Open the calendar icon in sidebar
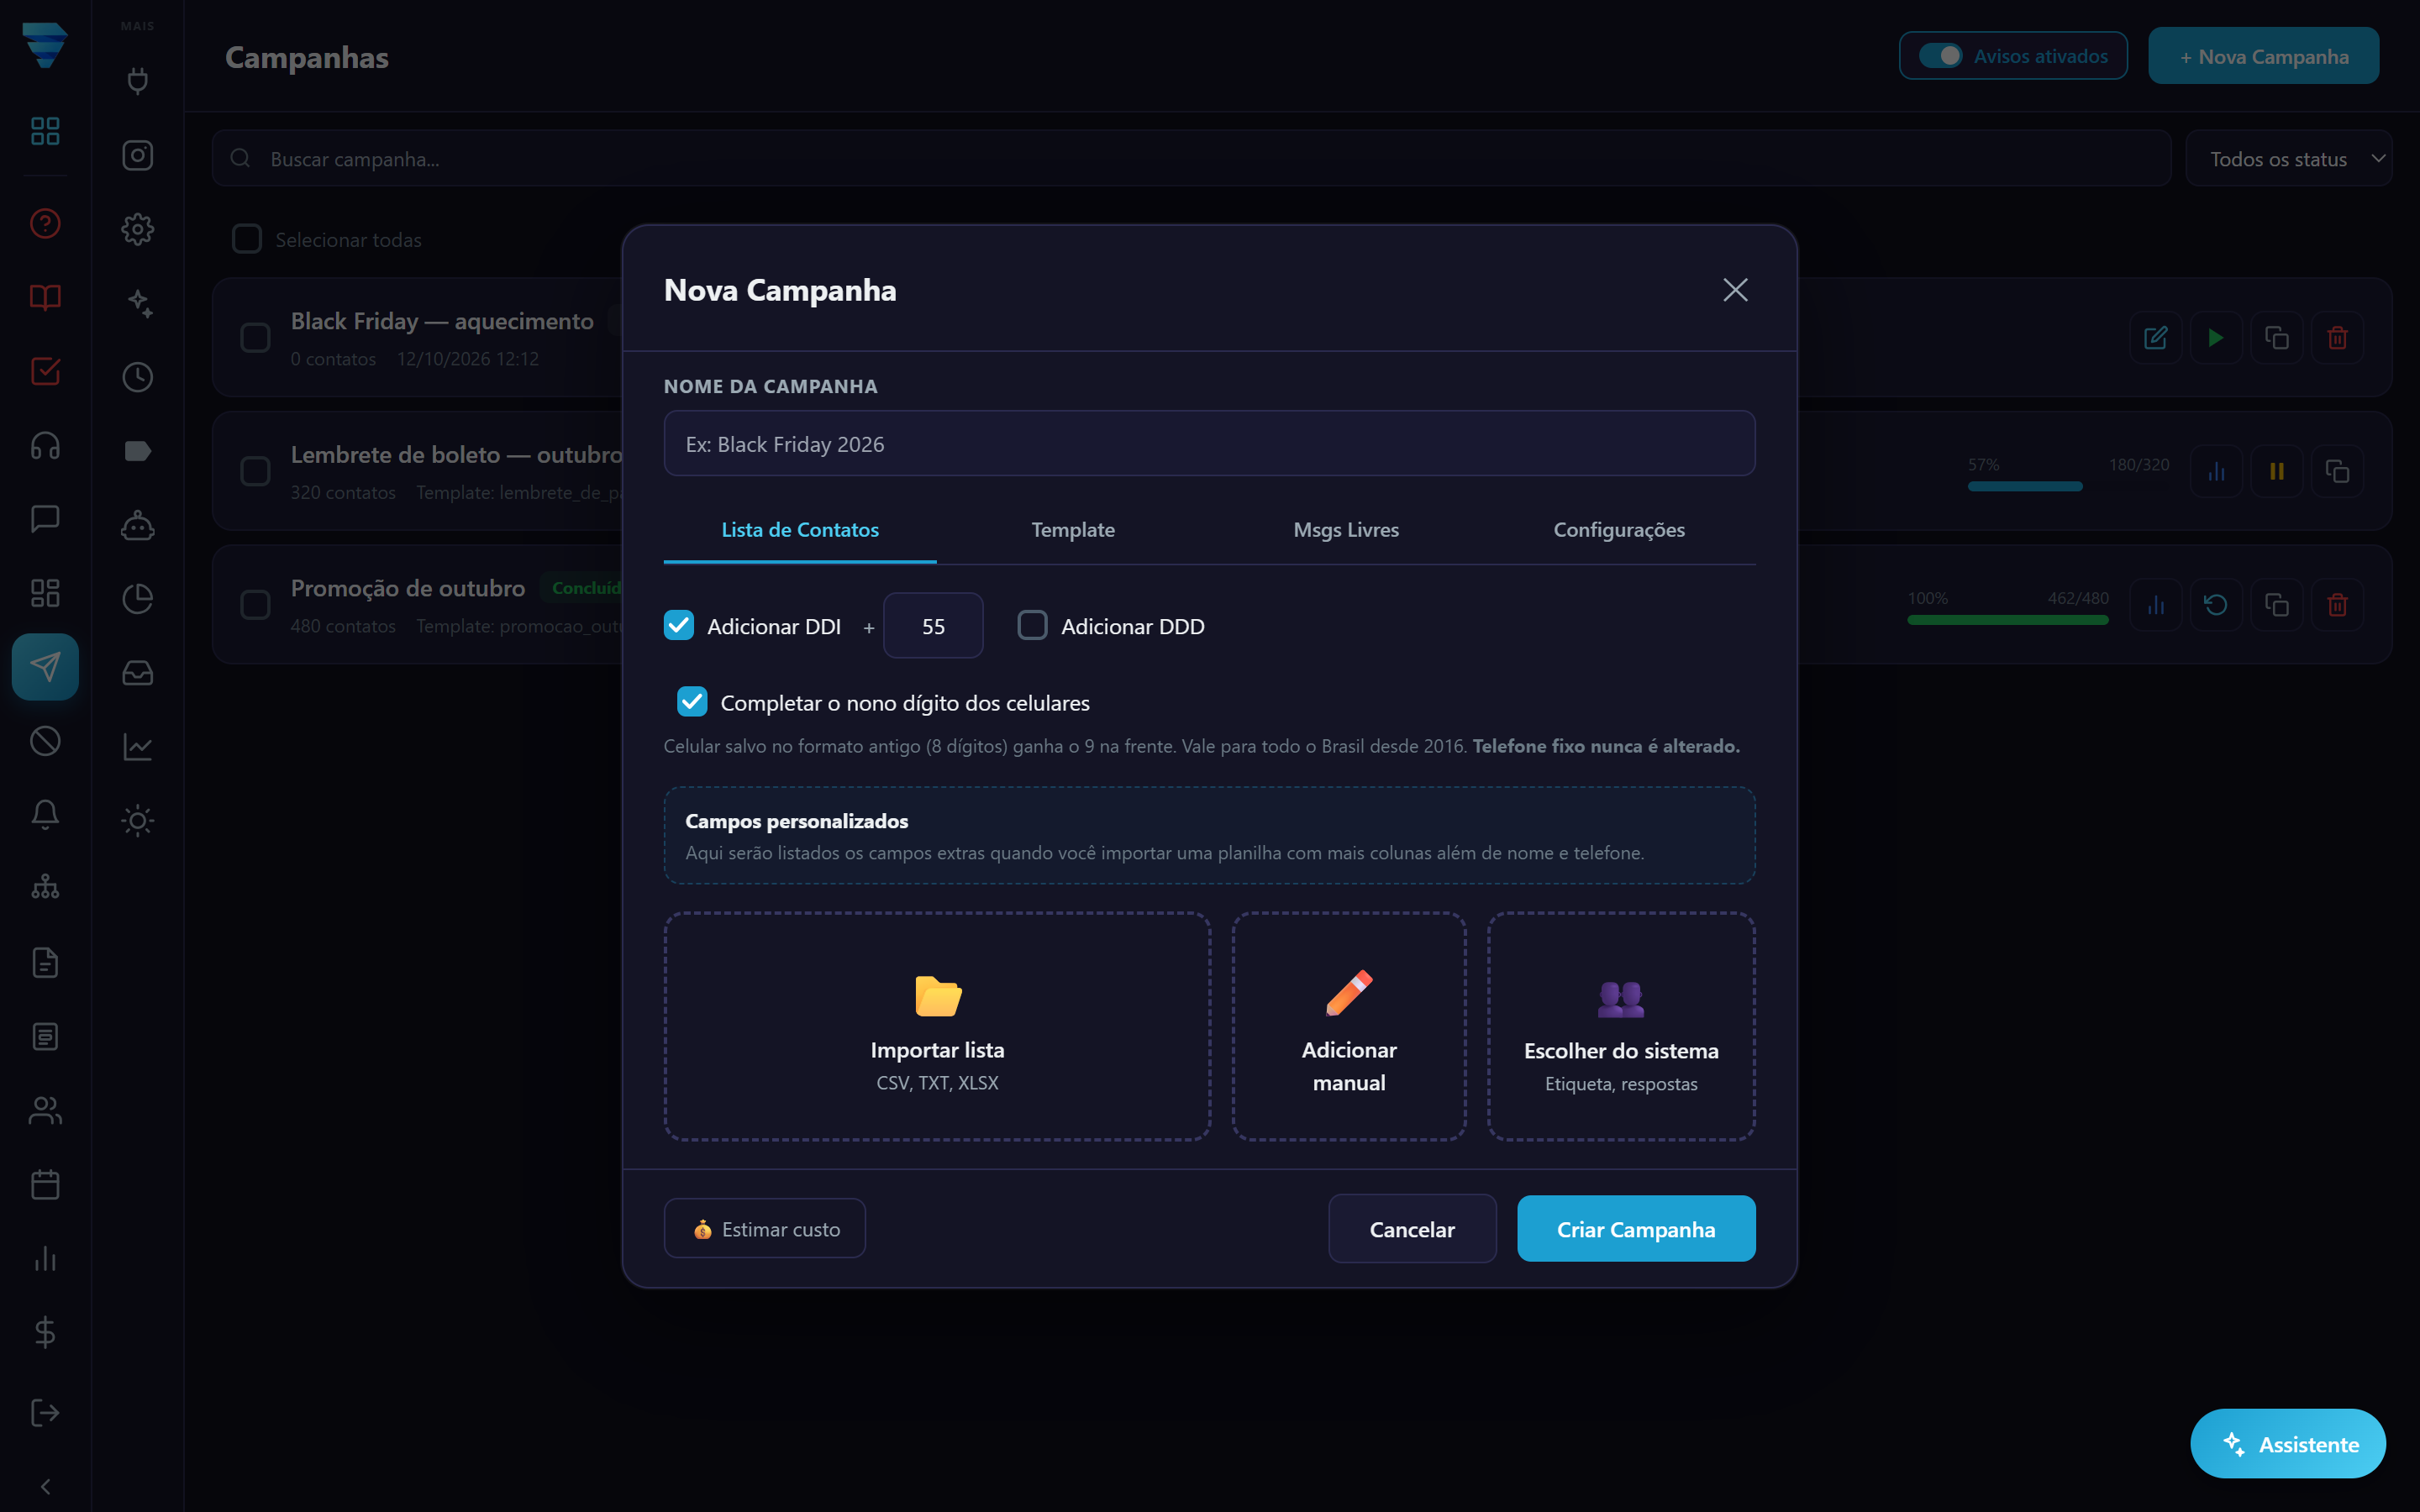This screenshot has width=2420, height=1512. [45, 1184]
